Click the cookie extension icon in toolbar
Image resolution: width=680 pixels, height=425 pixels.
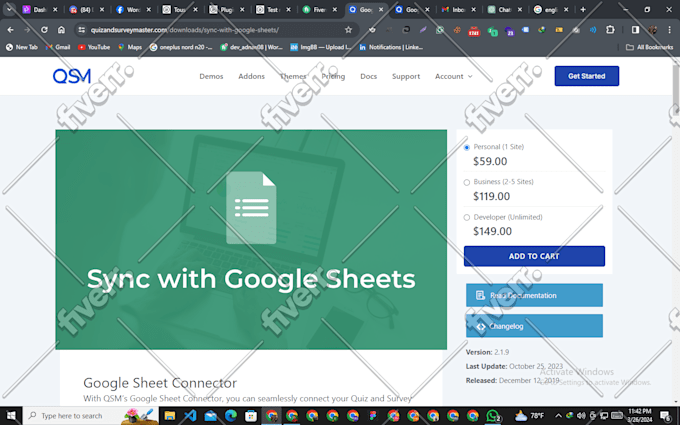coord(457,29)
